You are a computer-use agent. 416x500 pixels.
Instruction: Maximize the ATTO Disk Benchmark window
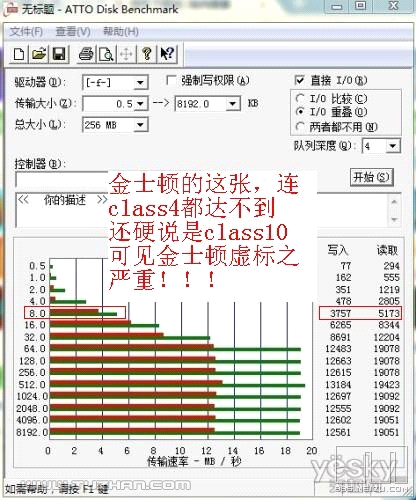(x=360, y=6)
